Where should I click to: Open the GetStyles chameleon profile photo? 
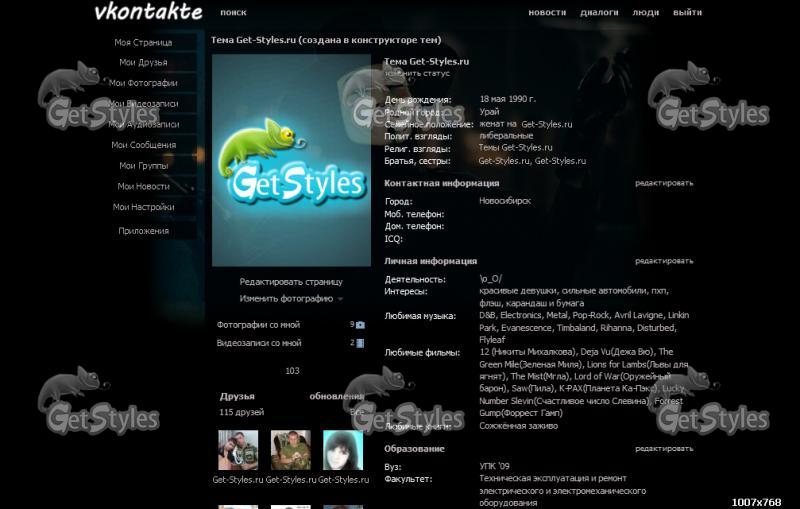click(291, 160)
